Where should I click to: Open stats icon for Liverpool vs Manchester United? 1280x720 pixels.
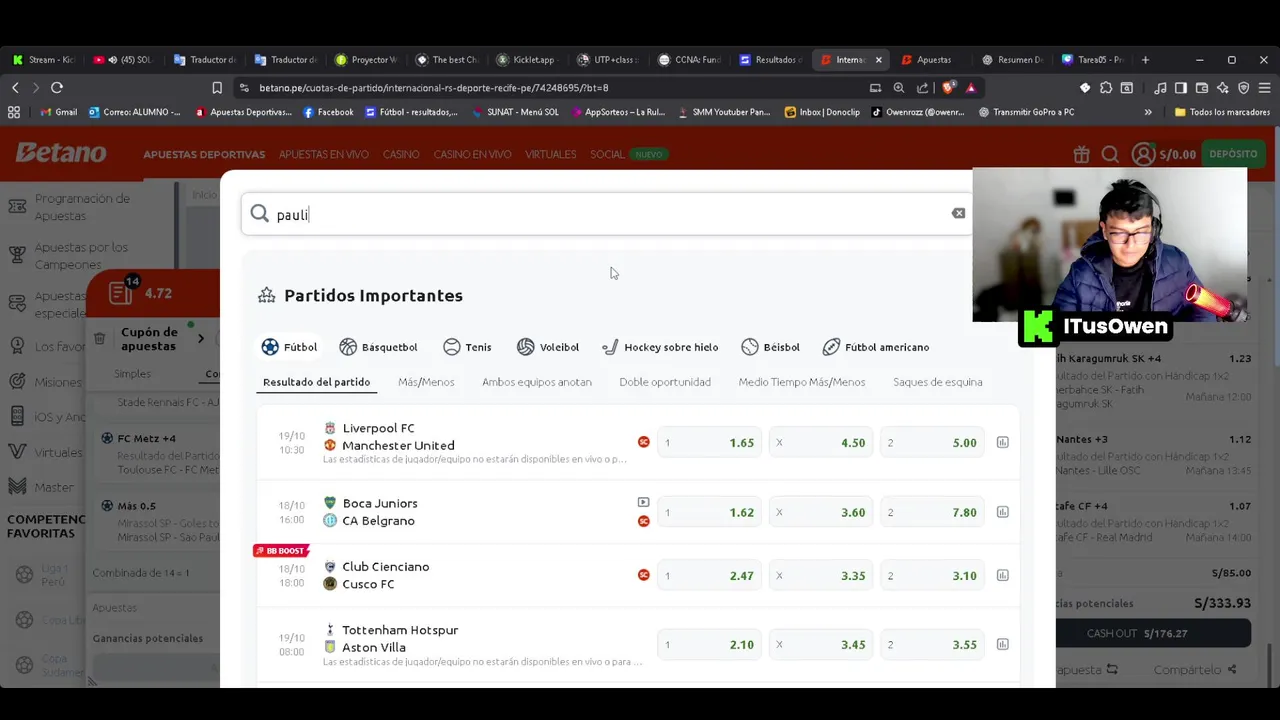(1002, 442)
